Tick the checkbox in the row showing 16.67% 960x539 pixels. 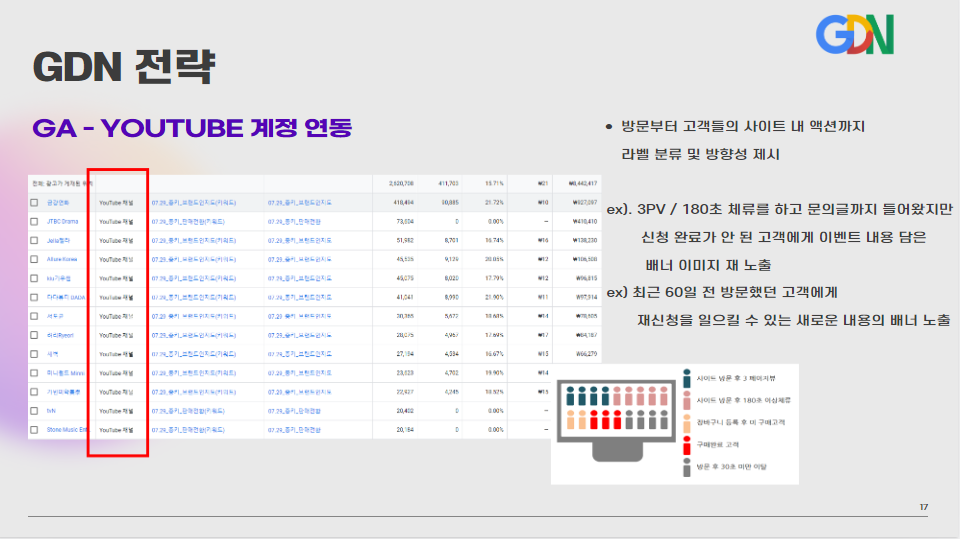click(x=34, y=354)
